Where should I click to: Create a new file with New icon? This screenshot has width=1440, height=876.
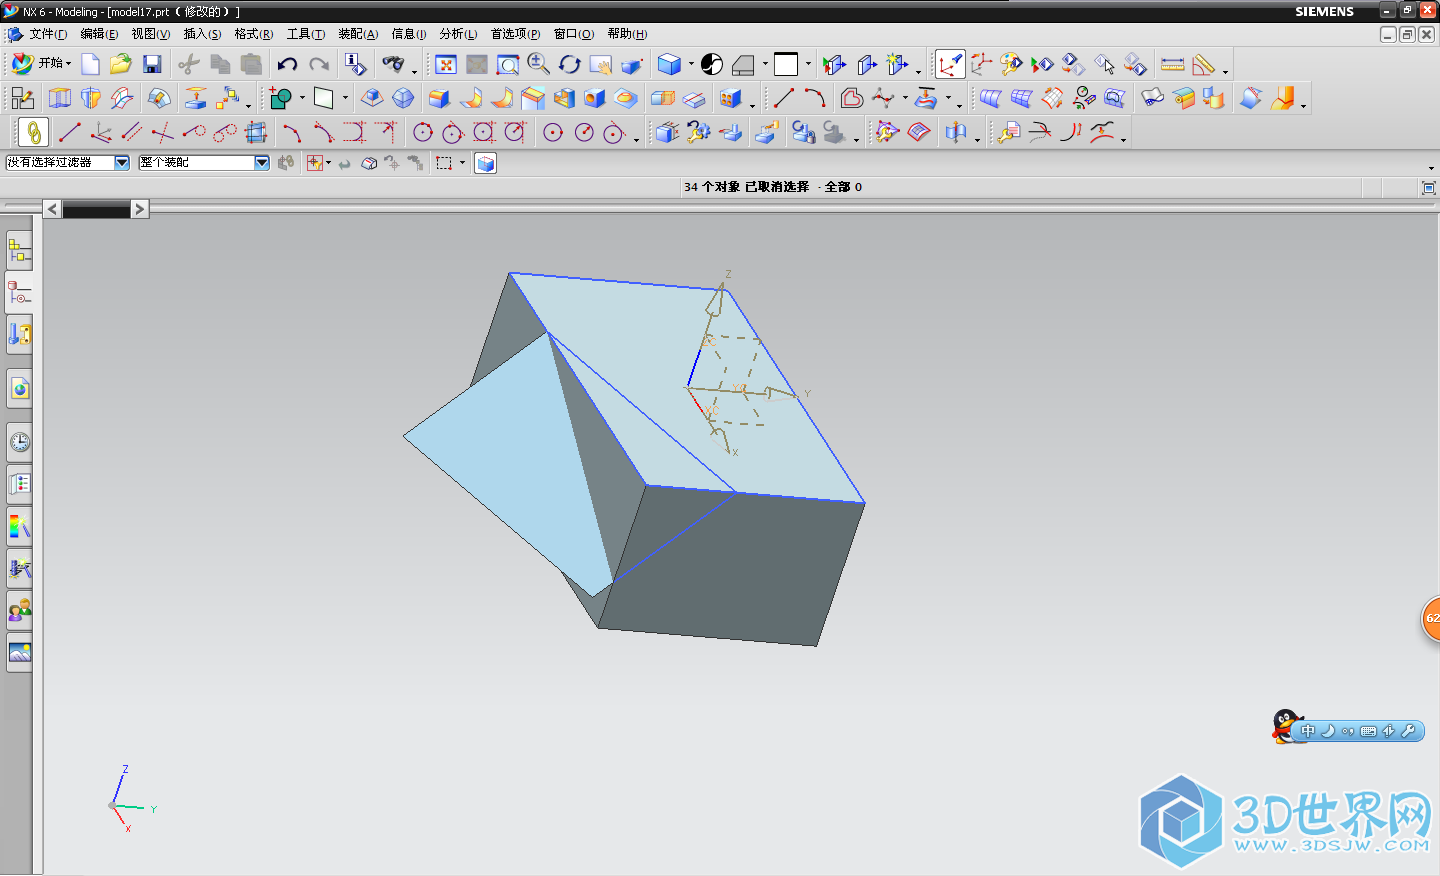[90, 64]
